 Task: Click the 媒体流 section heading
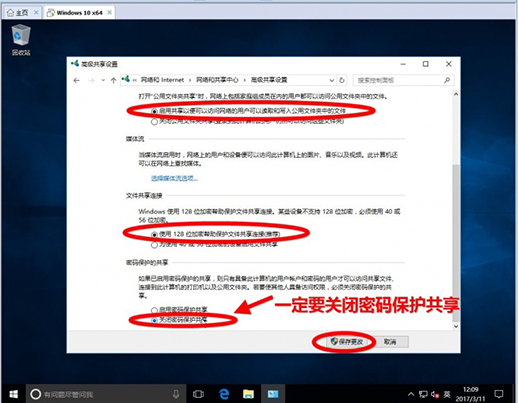(135, 139)
